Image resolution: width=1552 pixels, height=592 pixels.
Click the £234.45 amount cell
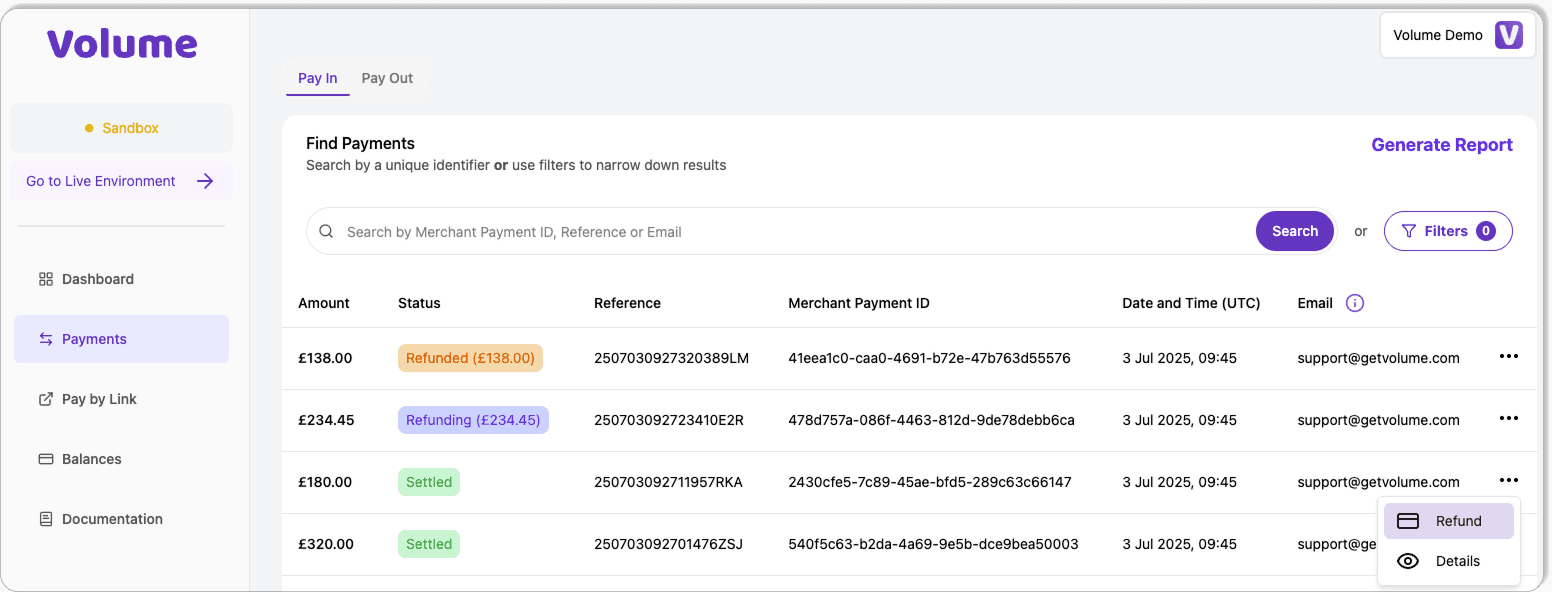(x=326, y=420)
